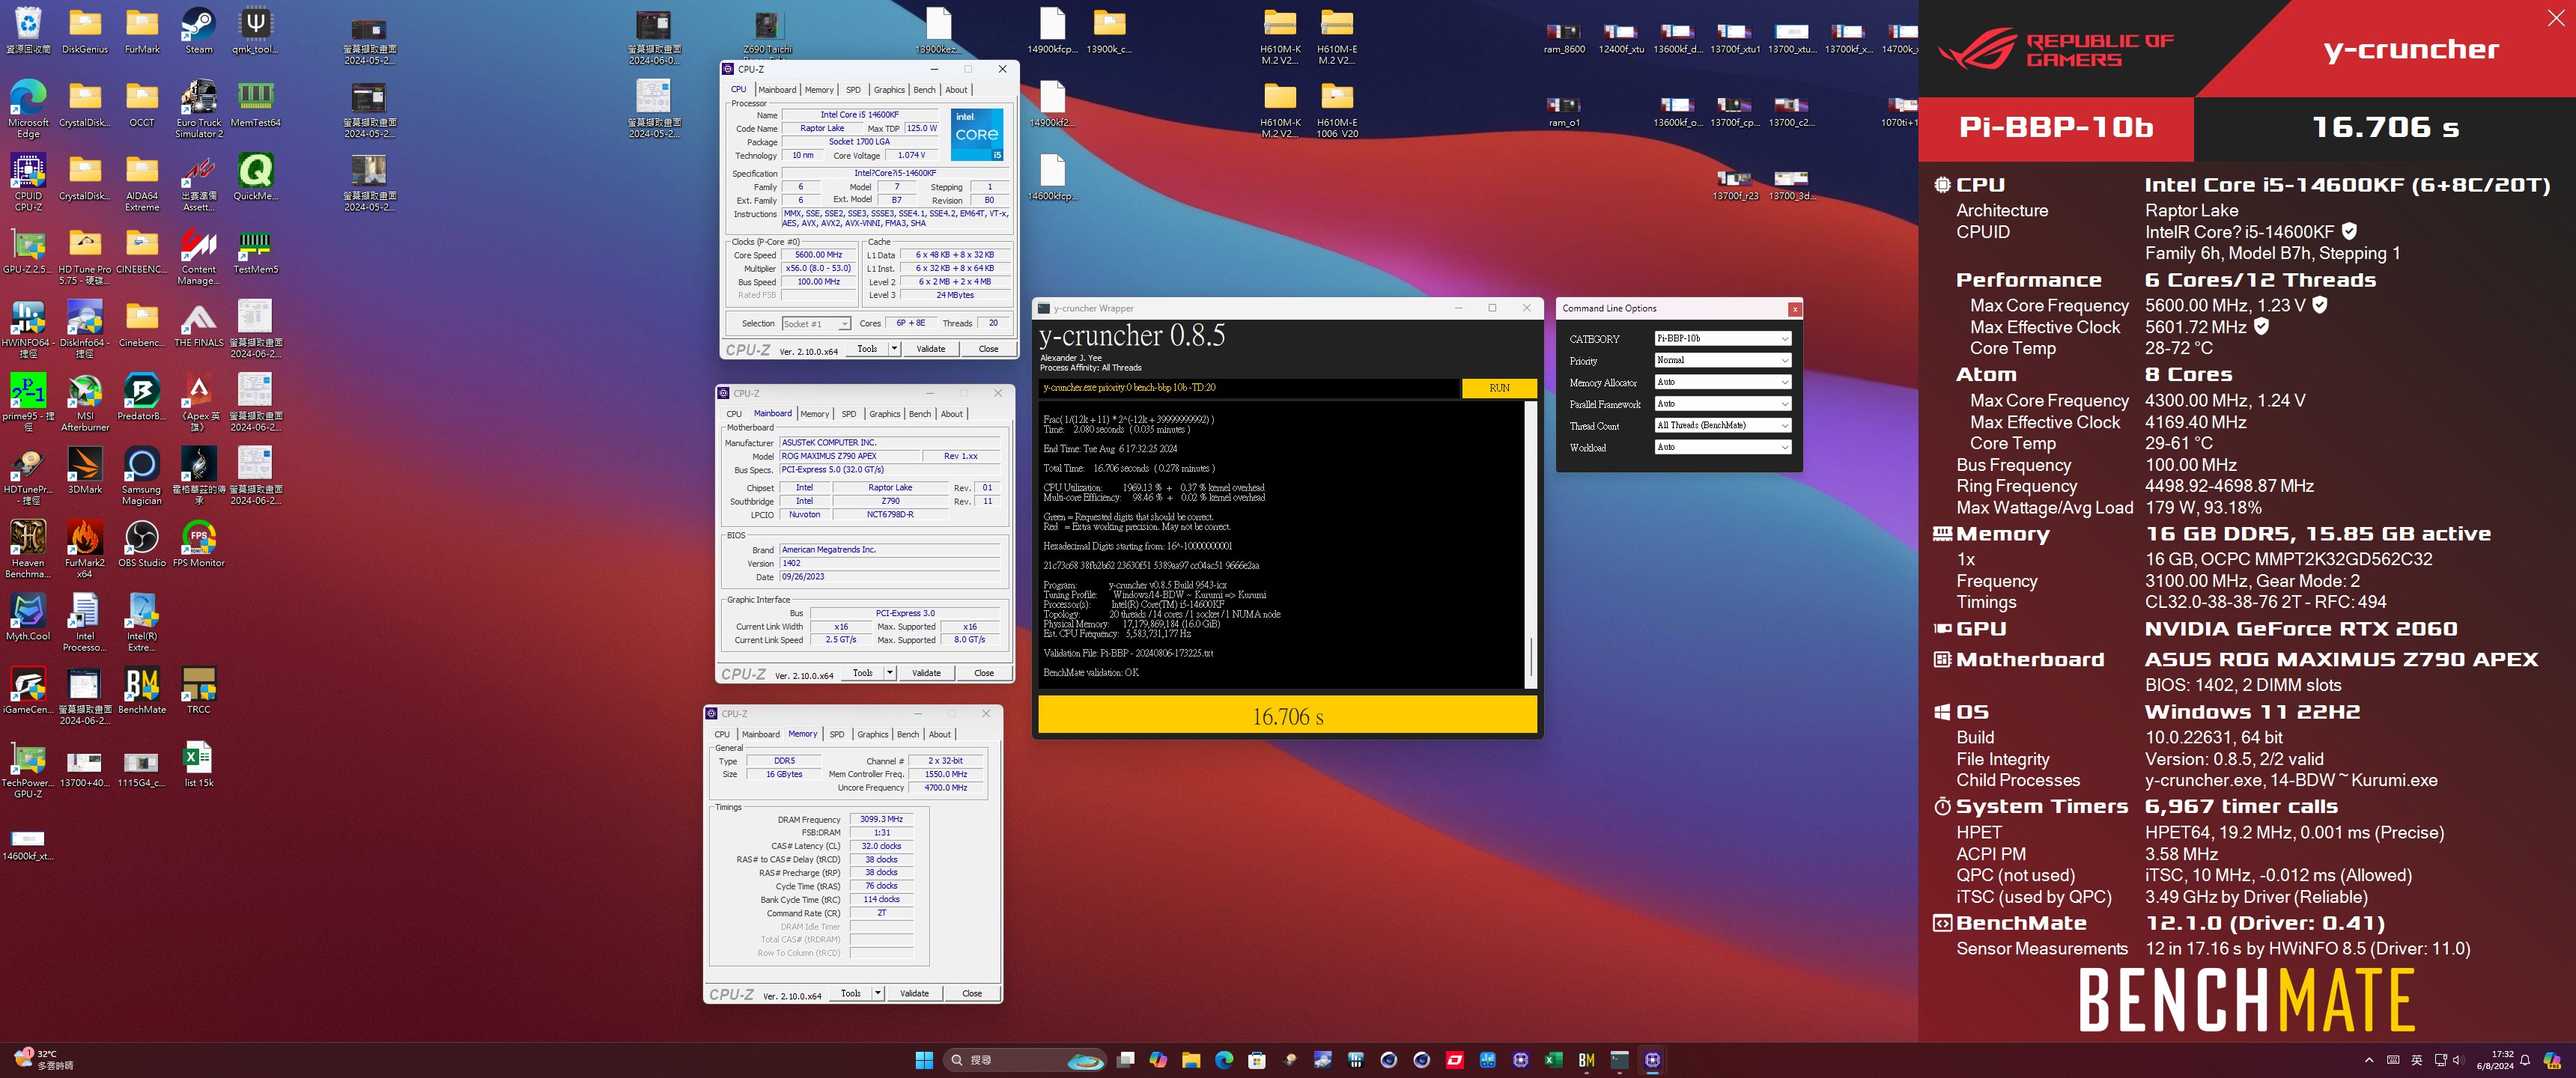The width and height of the screenshot is (2576, 1078).
Task: Click the y-cruncher output scrollbar
Action: 1530,545
